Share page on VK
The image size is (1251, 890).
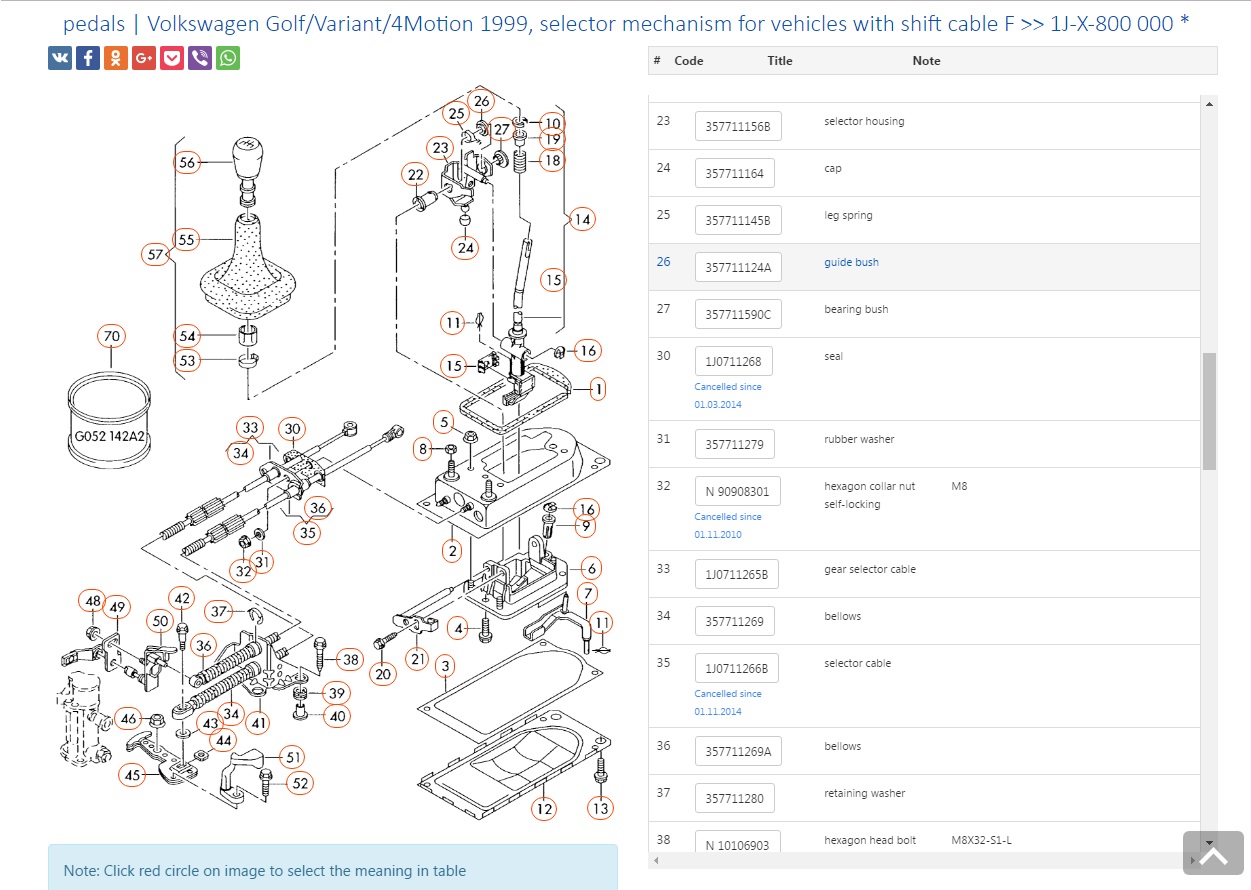[60, 58]
